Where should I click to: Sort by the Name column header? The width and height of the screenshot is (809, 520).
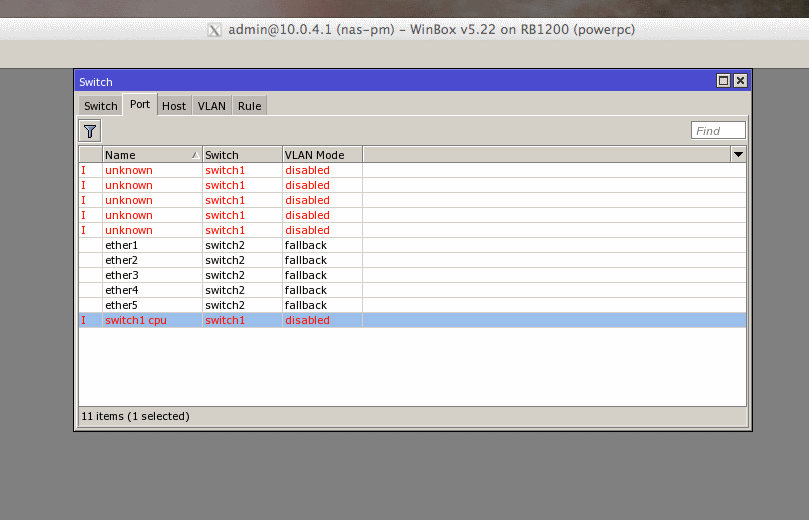[x=152, y=155]
